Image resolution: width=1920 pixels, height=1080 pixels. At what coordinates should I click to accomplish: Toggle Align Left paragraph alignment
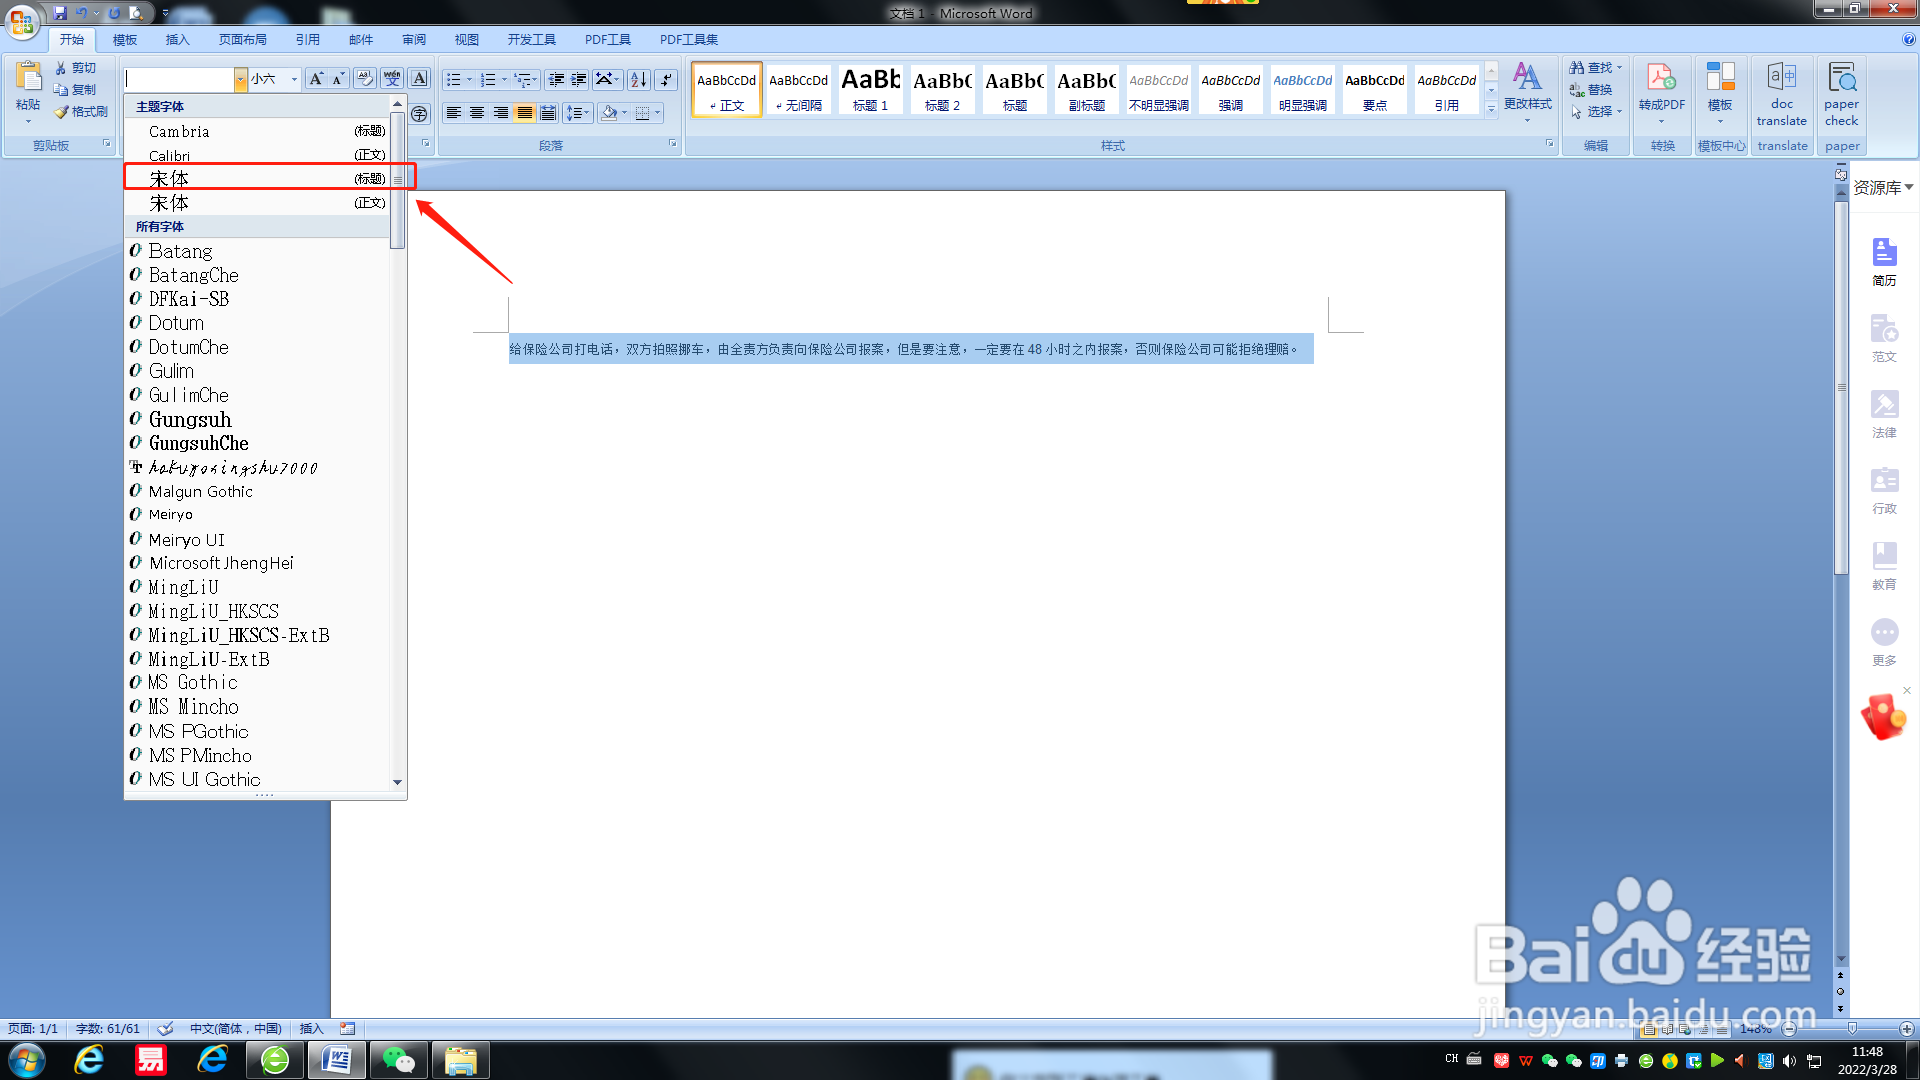pyautogui.click(x=454, y=113)
